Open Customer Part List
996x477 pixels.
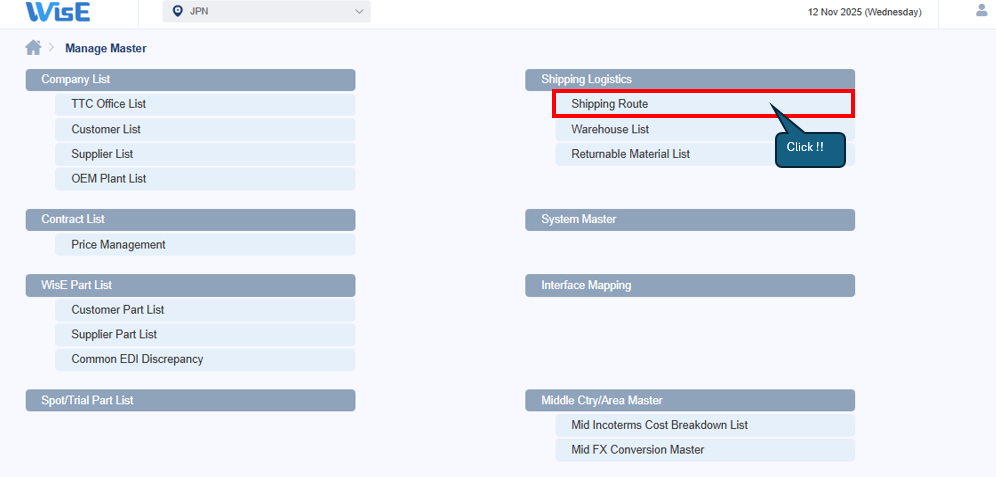[x=117, y=310]
